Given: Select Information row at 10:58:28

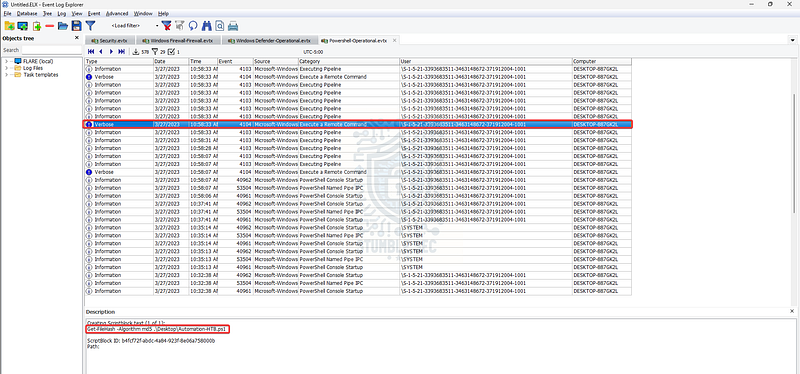Looking at the screenshot, I should (x=358, y=148).
